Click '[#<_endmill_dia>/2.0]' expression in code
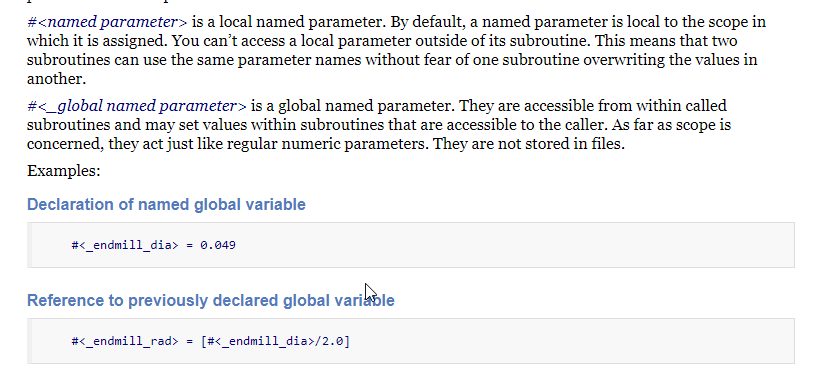 (275, 341)
